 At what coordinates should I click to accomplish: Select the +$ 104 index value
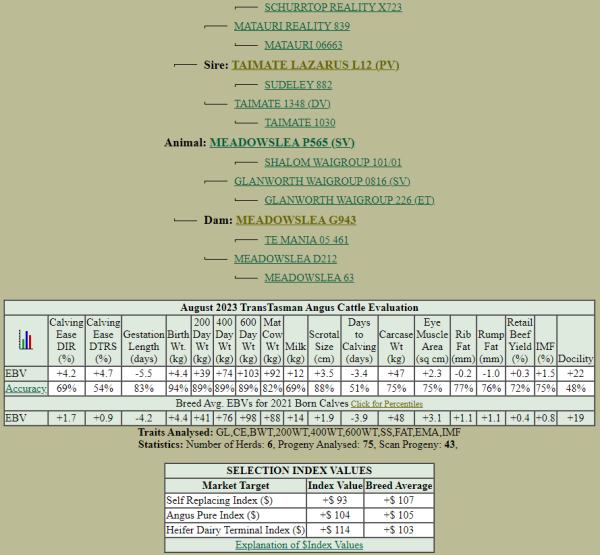coord(335,516)
